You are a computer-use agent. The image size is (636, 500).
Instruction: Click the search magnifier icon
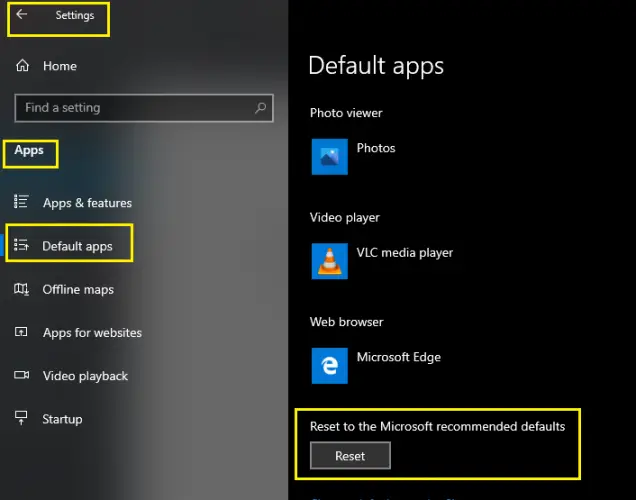pos(261,108)
